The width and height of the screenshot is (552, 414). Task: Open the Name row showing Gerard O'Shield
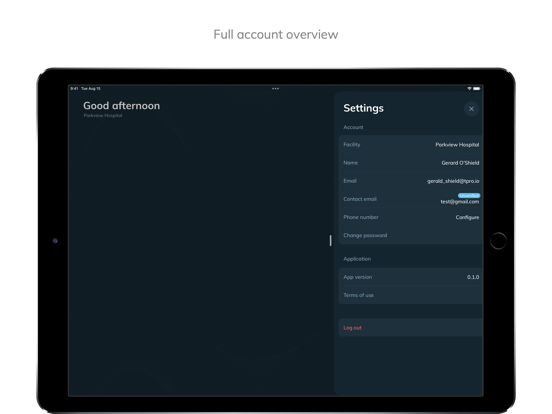coord(410,163)
